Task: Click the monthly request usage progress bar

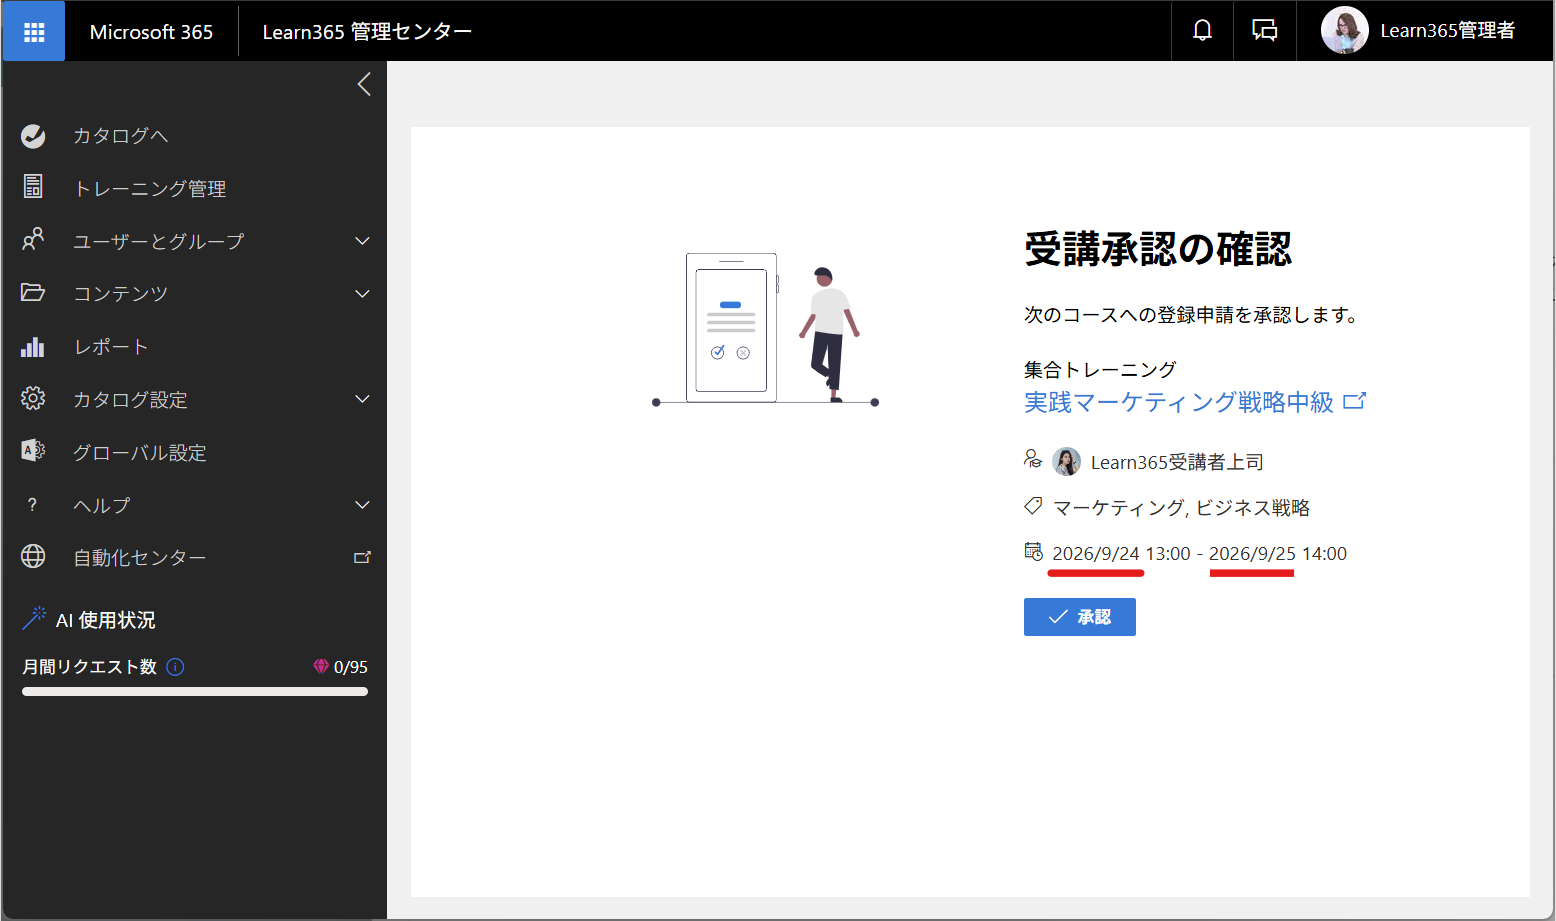Action: click(195, 691)
